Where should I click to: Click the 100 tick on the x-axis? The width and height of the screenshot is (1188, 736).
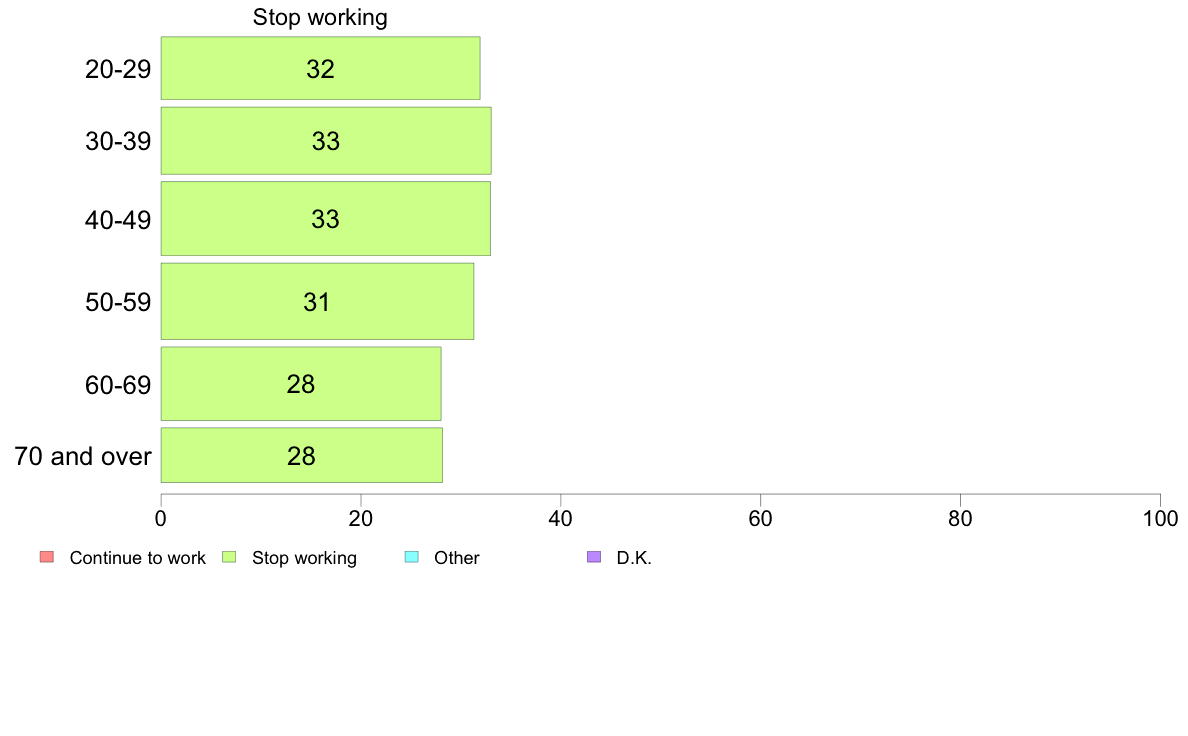1160,518
